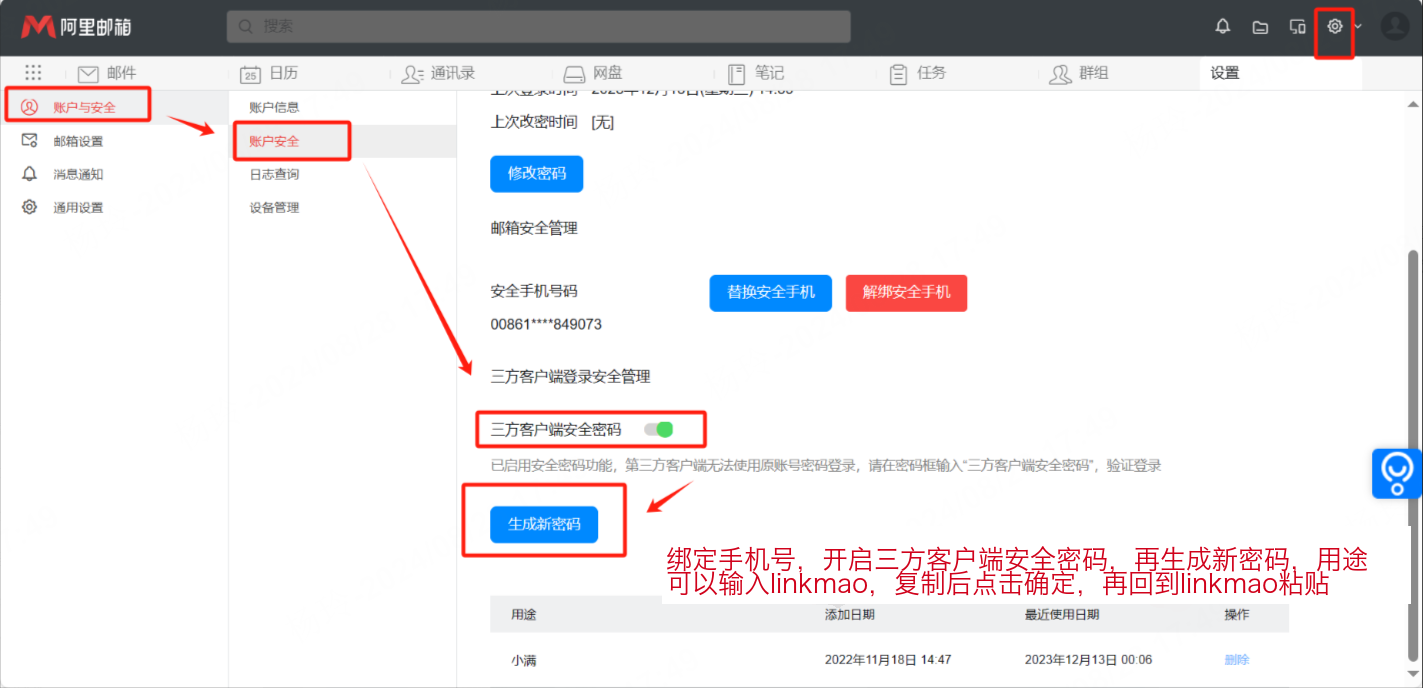Open notifications bell in header
This screenshot has height=688, width=1423.
(1222, 27)
